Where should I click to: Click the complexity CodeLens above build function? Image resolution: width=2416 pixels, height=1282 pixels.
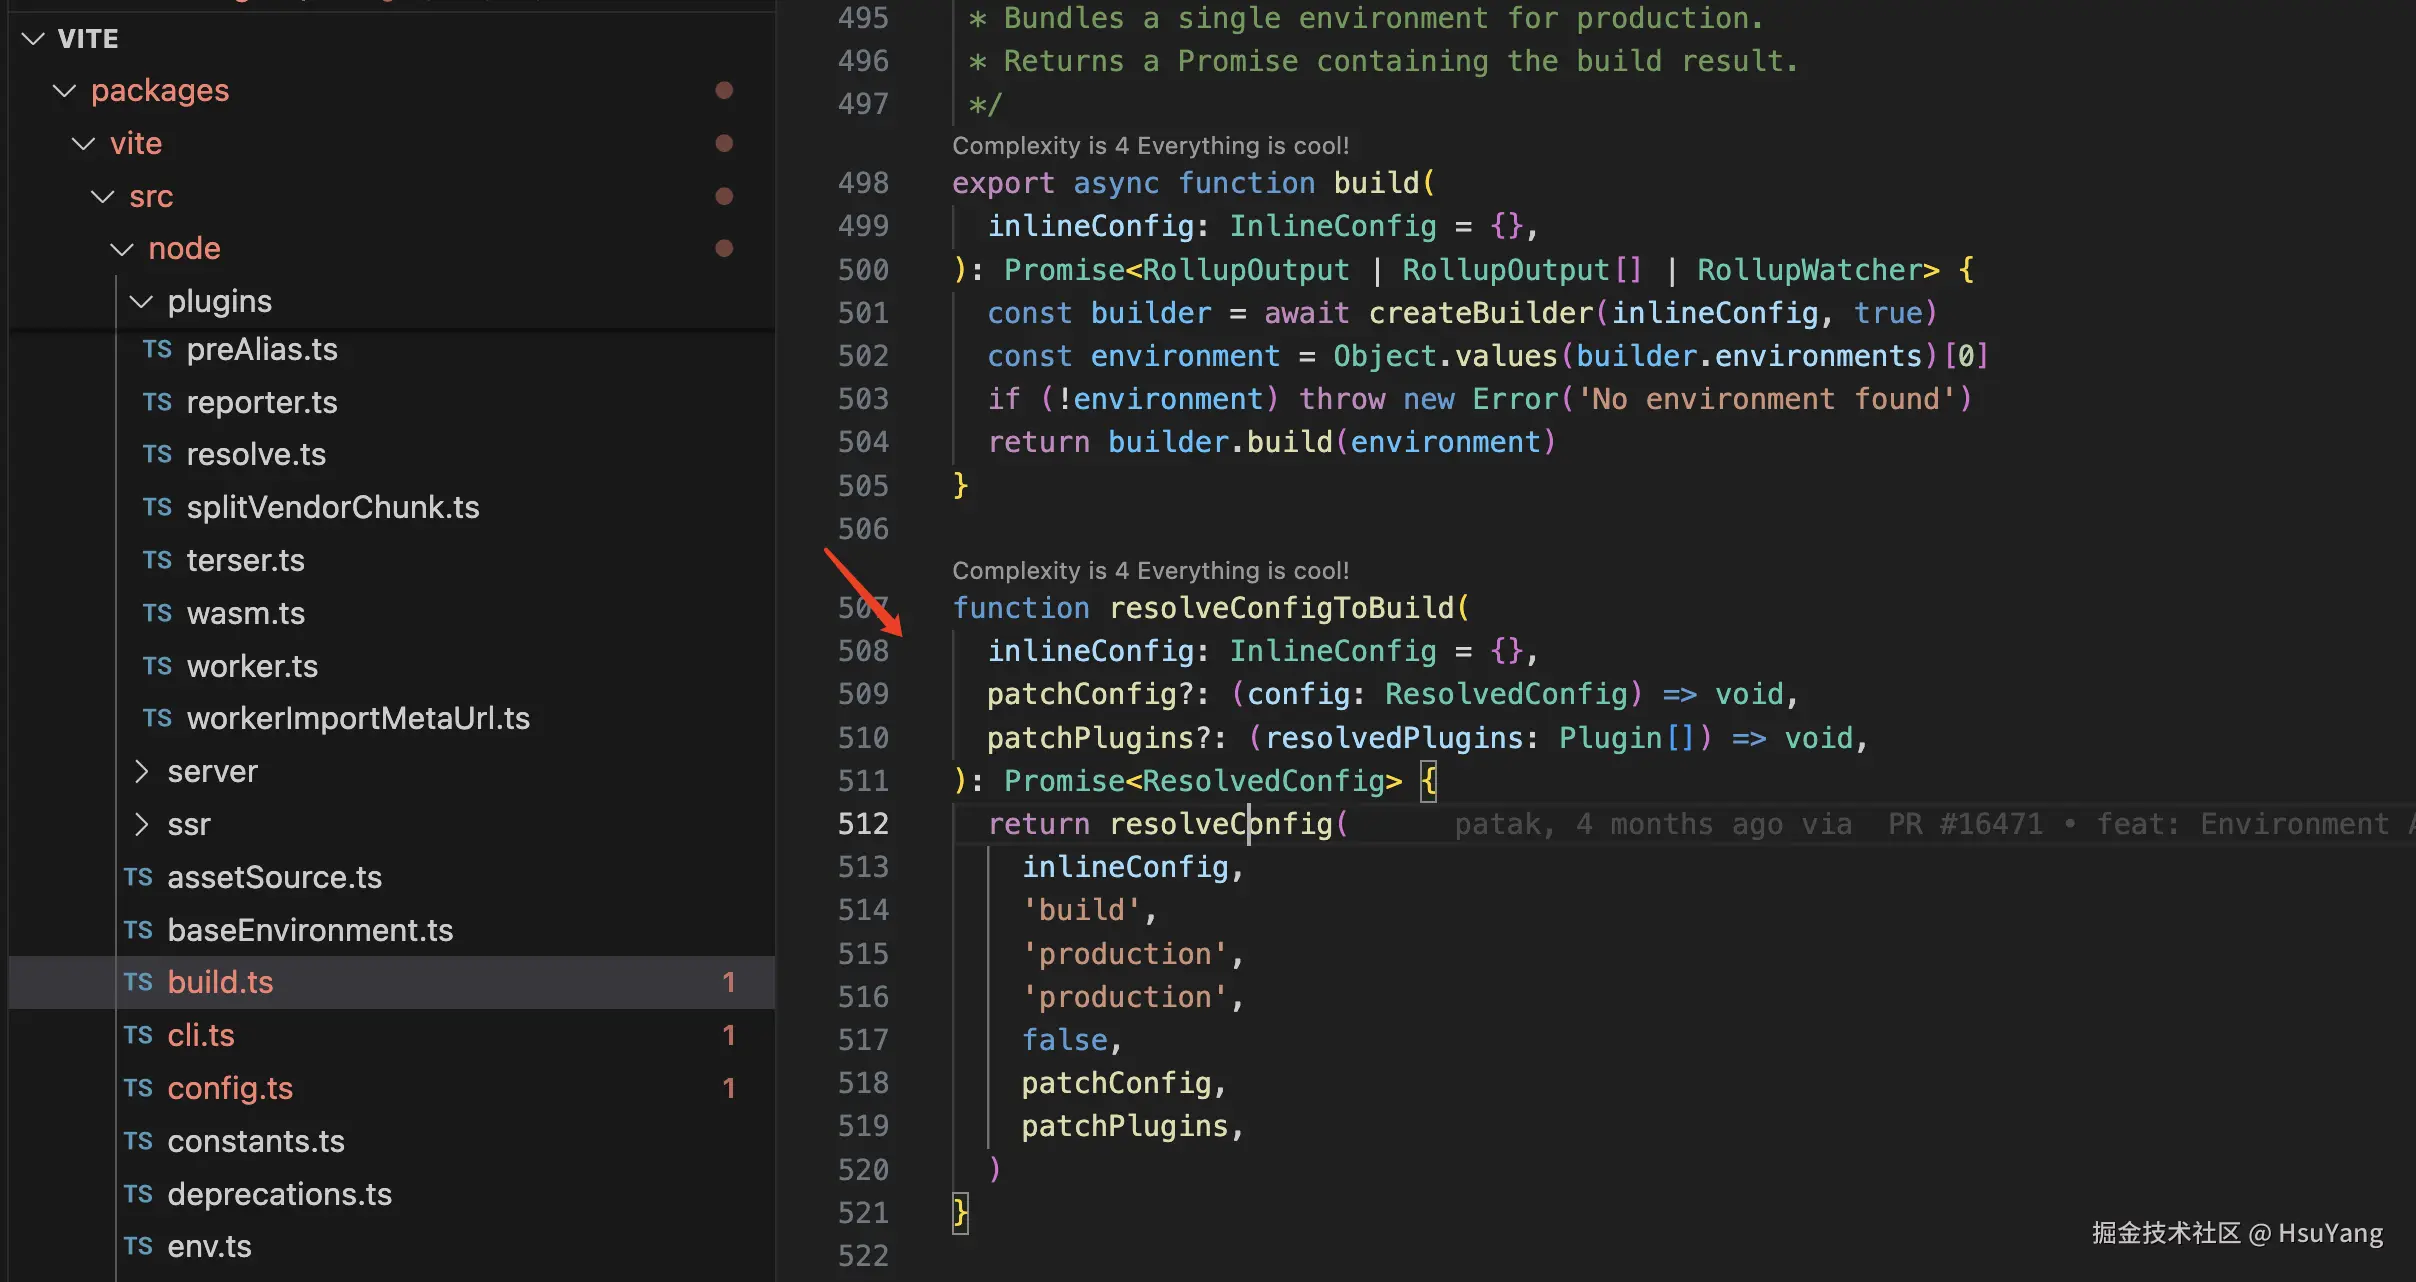pyautogui.click(x=1150, y=146)
